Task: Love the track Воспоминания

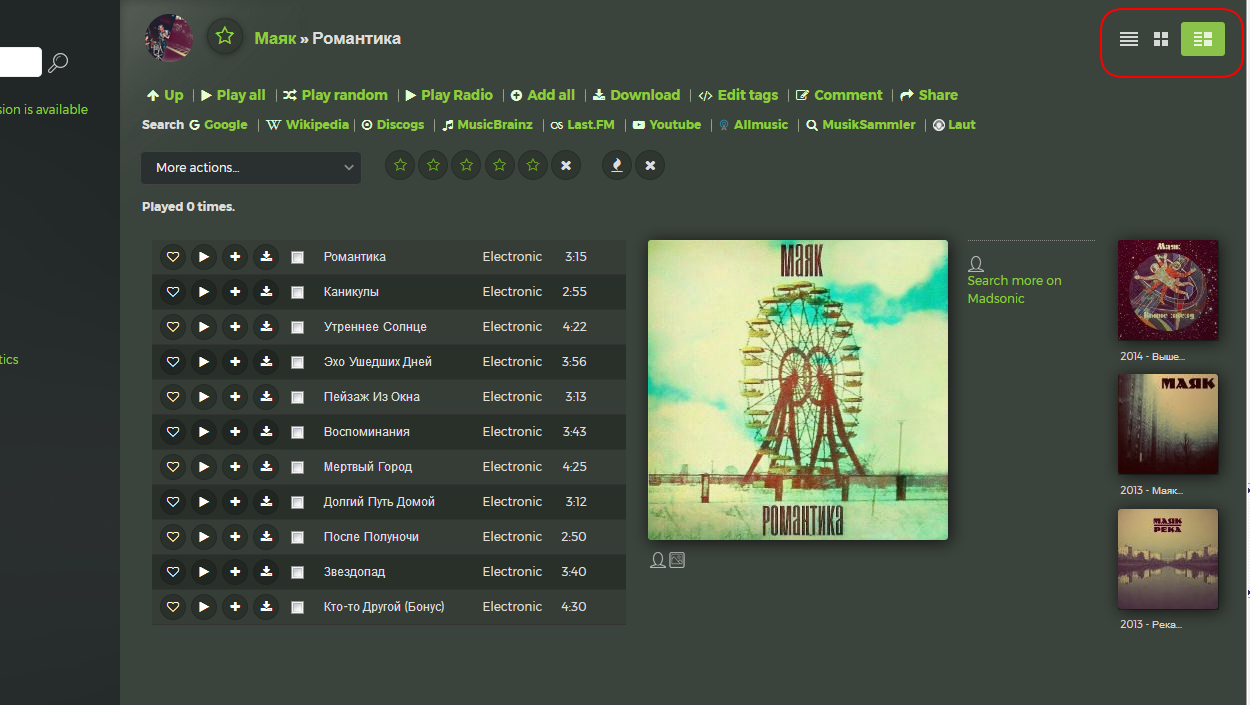Action: pyautogui.click(x=173, y=432)
